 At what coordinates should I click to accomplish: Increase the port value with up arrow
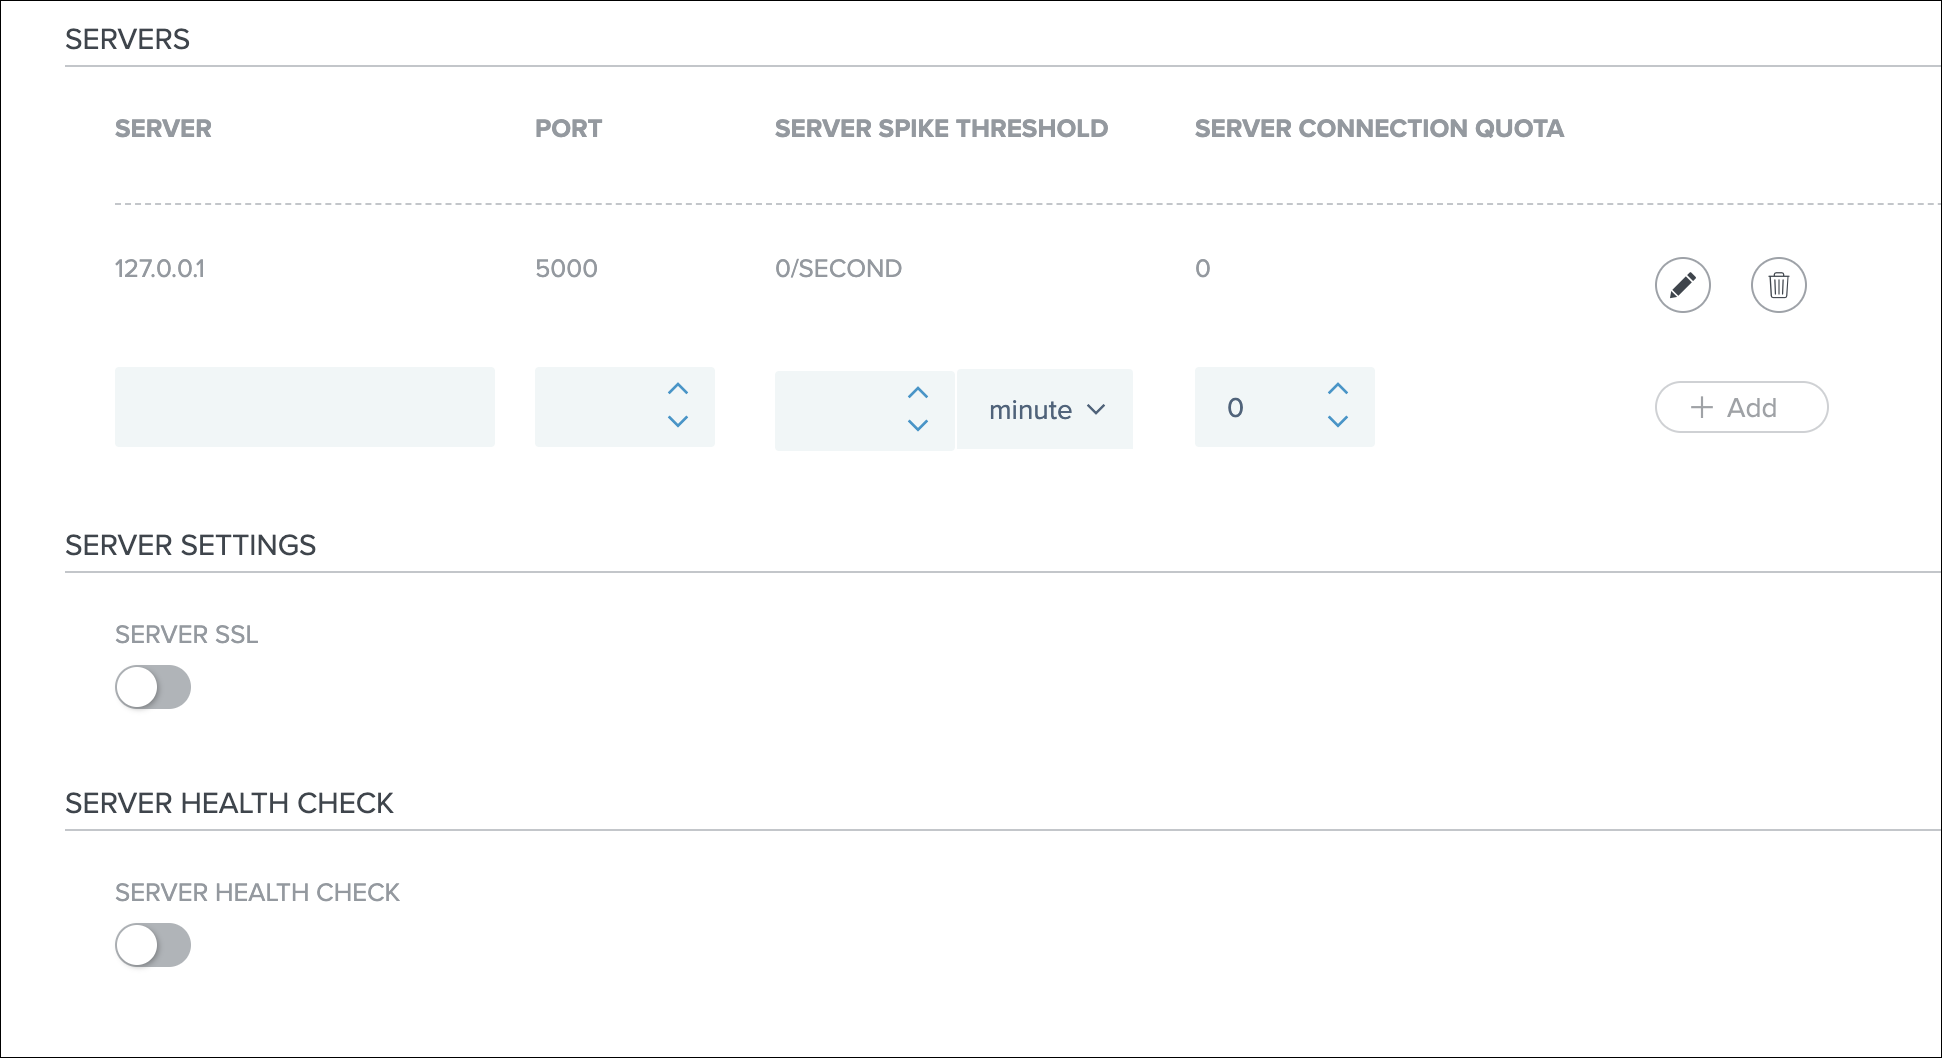tap(678, 389)
